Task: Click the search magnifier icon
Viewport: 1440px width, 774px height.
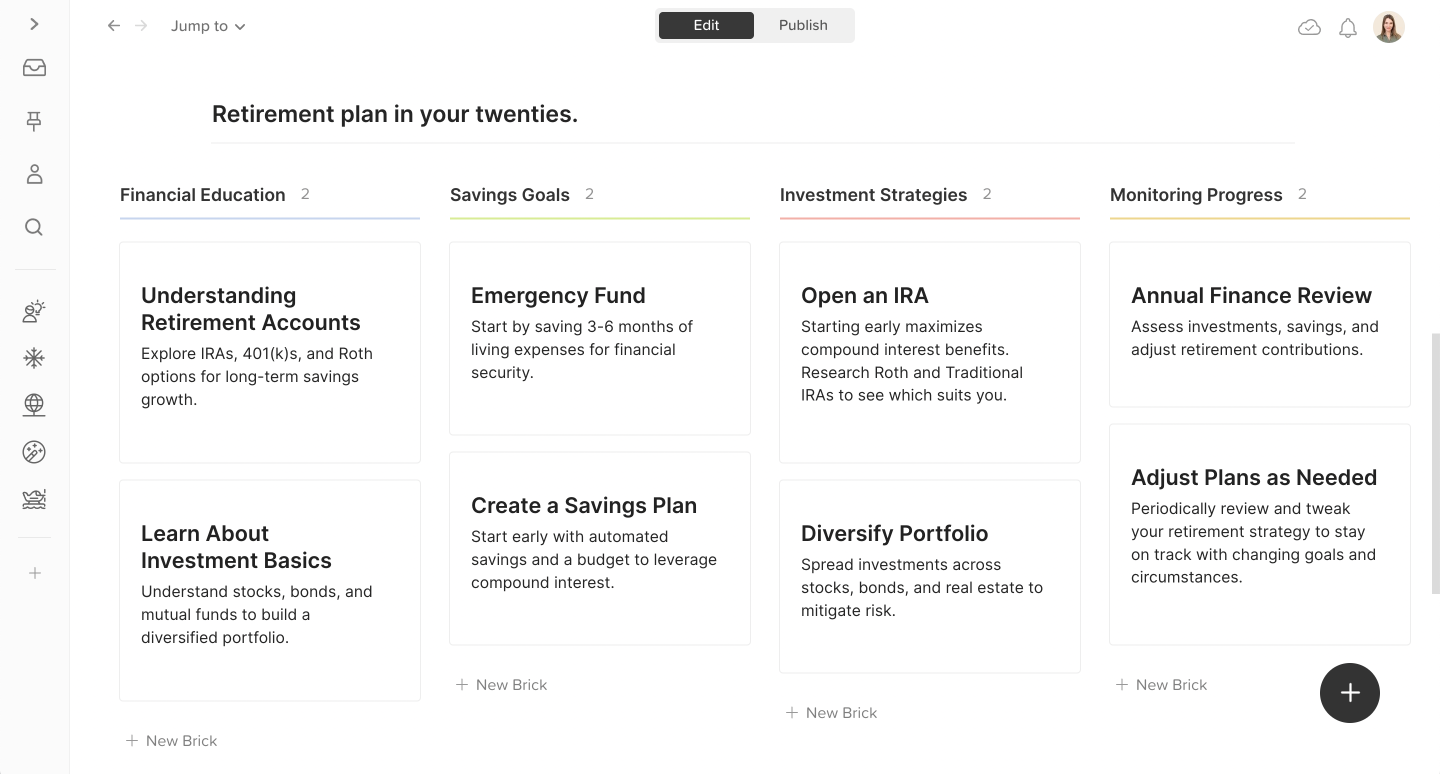Action: (x=34, y=227)
